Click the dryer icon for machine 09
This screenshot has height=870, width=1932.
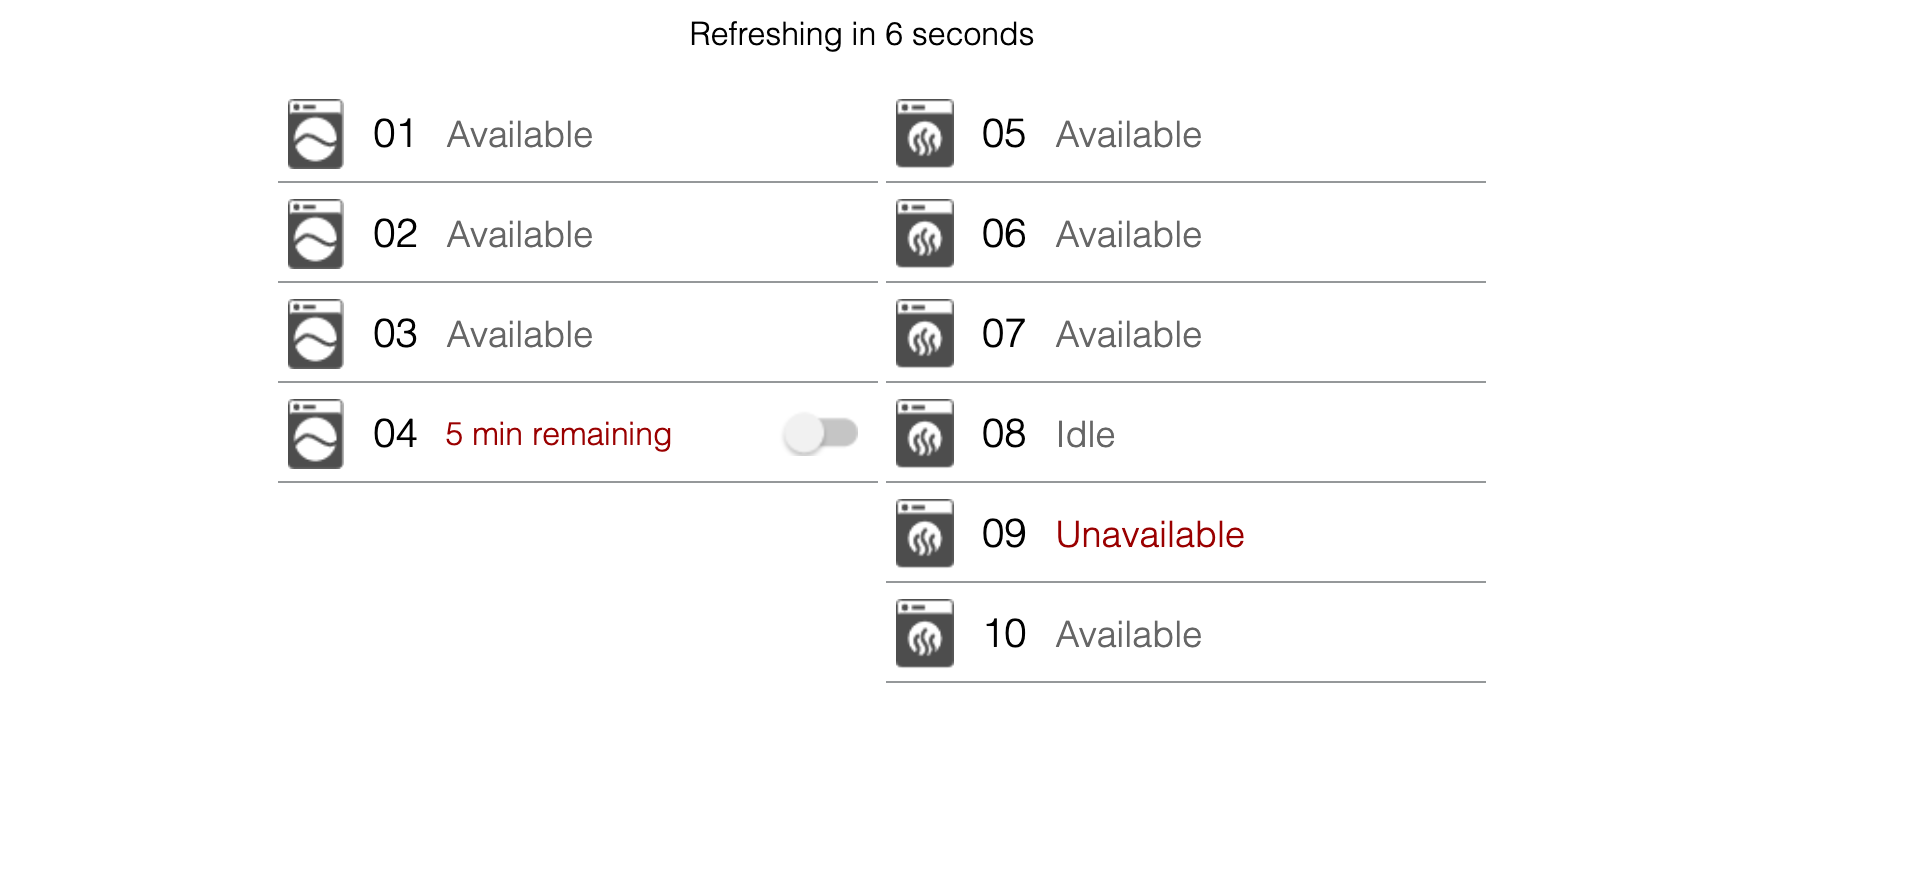pos(924,534)
